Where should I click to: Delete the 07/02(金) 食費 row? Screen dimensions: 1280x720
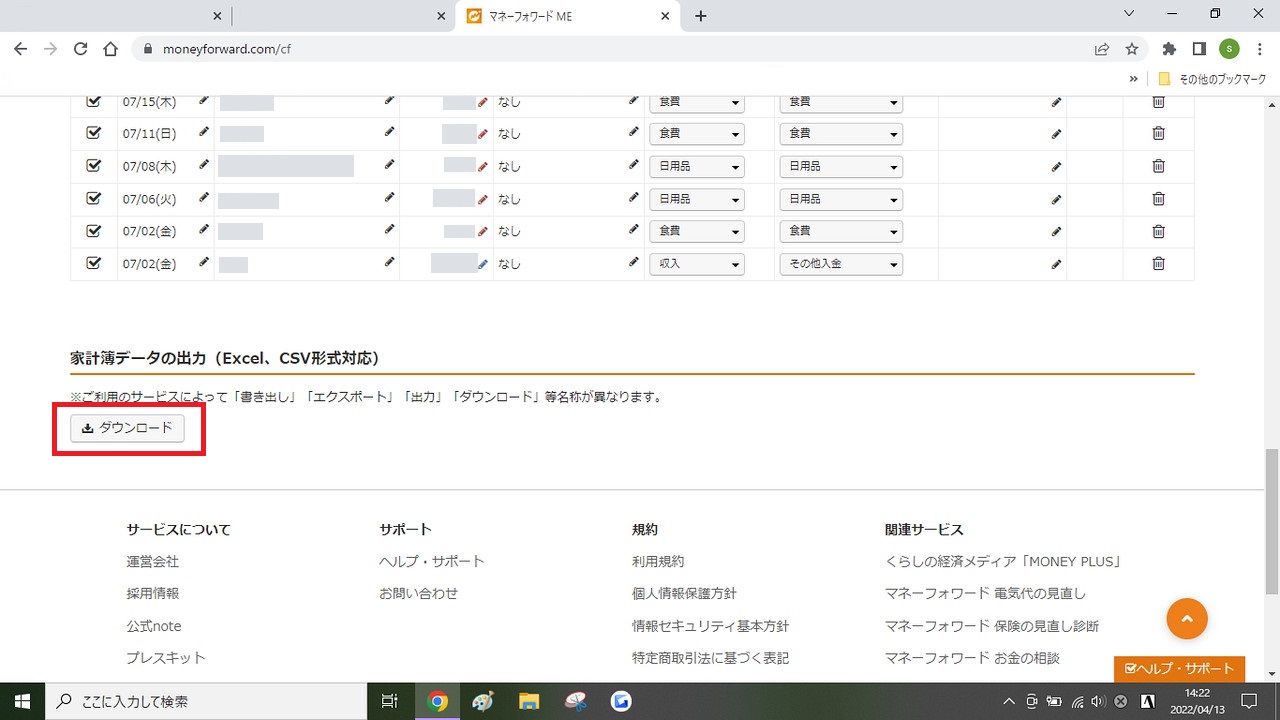1158,231
